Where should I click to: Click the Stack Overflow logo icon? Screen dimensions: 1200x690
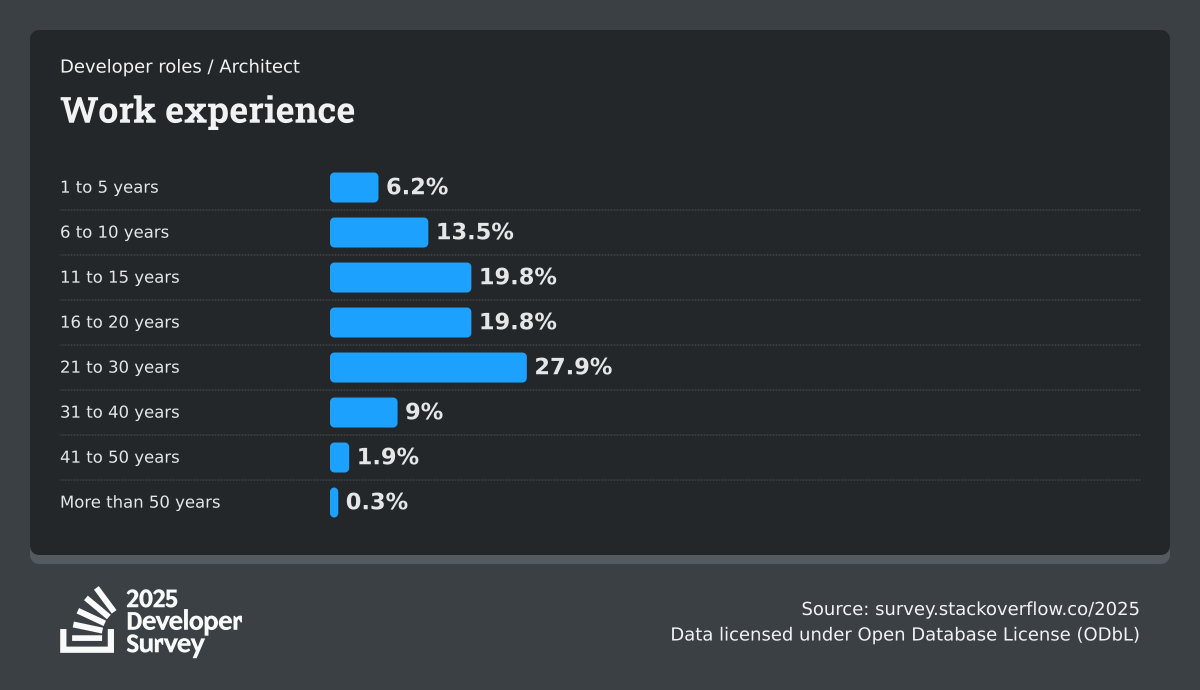pos(88,620)
